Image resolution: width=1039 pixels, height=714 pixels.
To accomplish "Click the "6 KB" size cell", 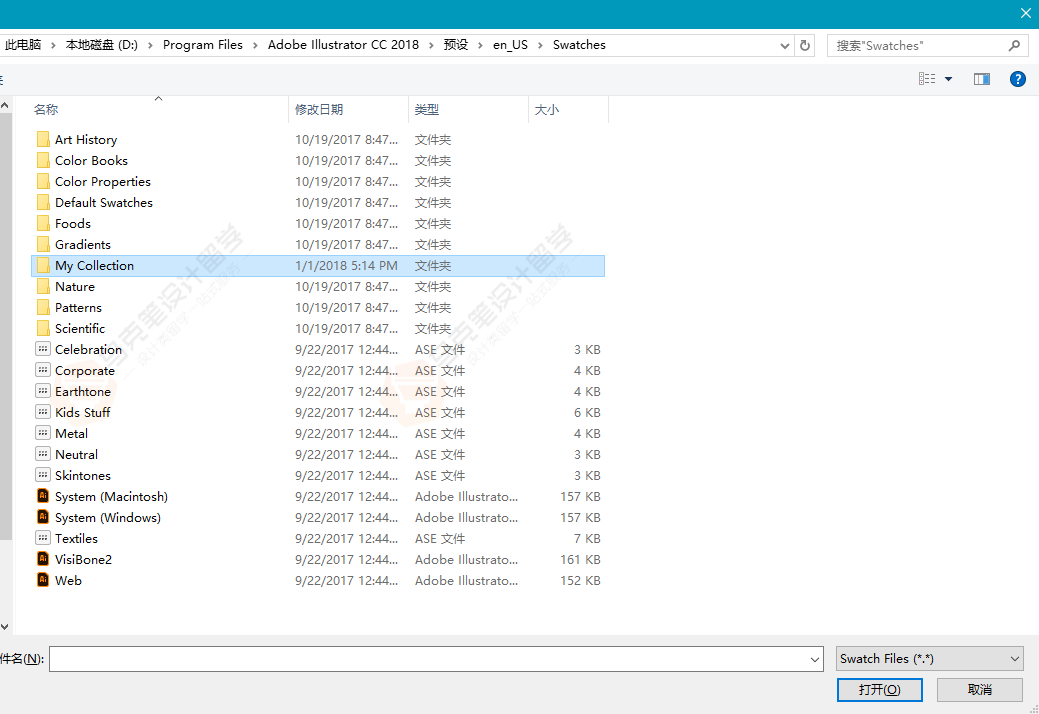I will point(587,413).
